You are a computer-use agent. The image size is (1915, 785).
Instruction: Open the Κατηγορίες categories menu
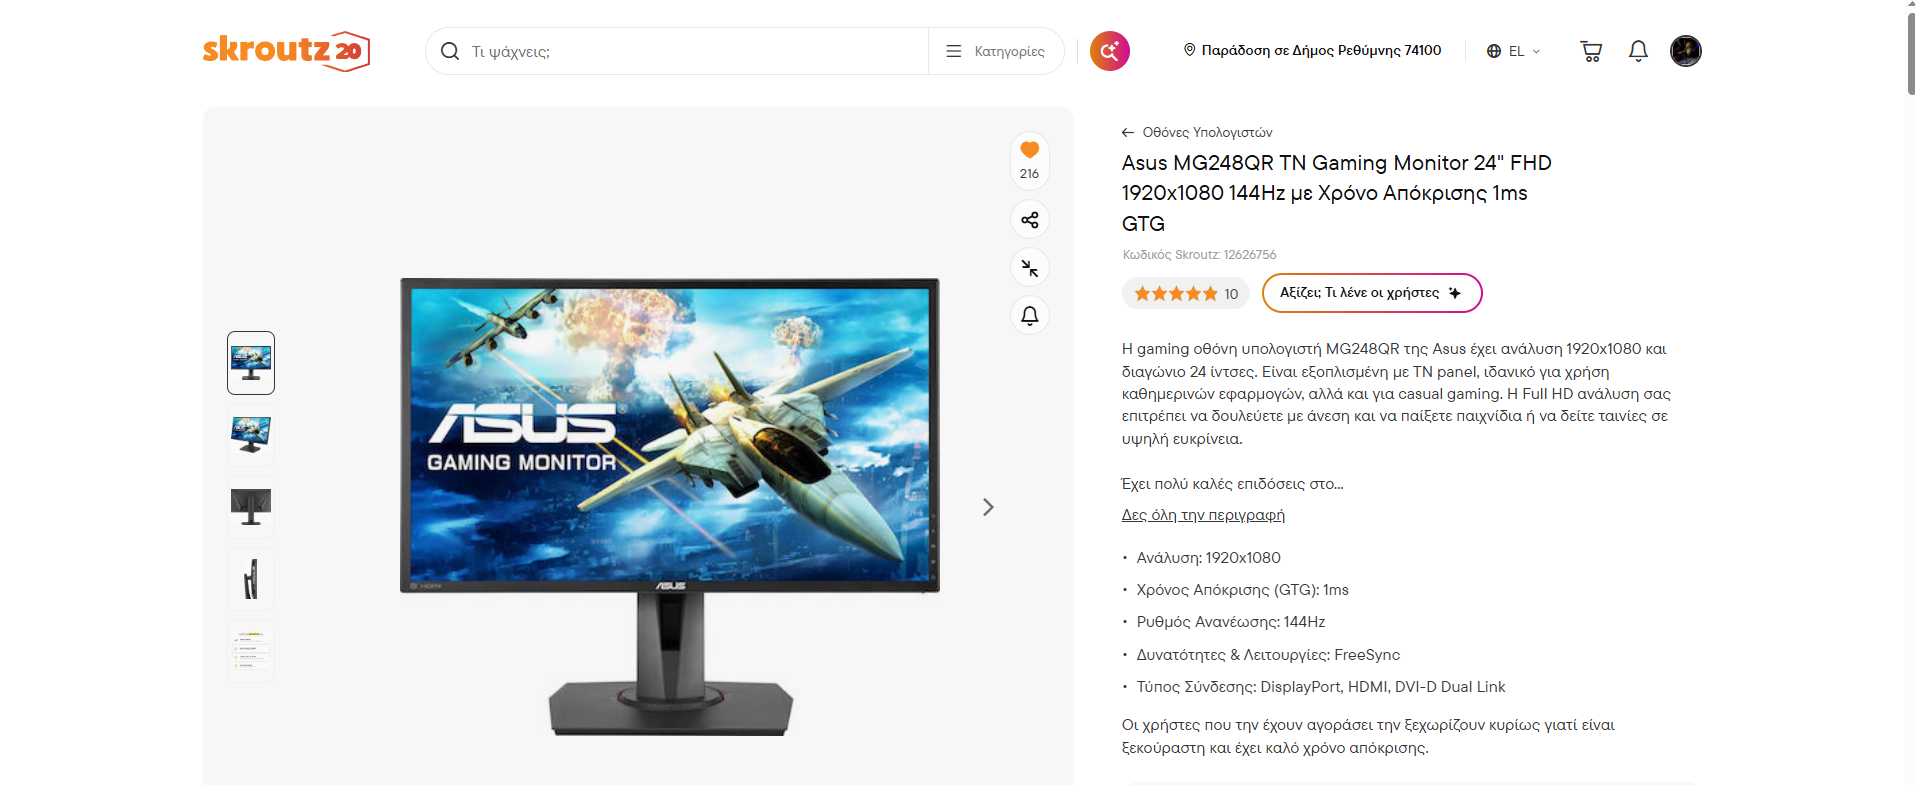[996, 51]
